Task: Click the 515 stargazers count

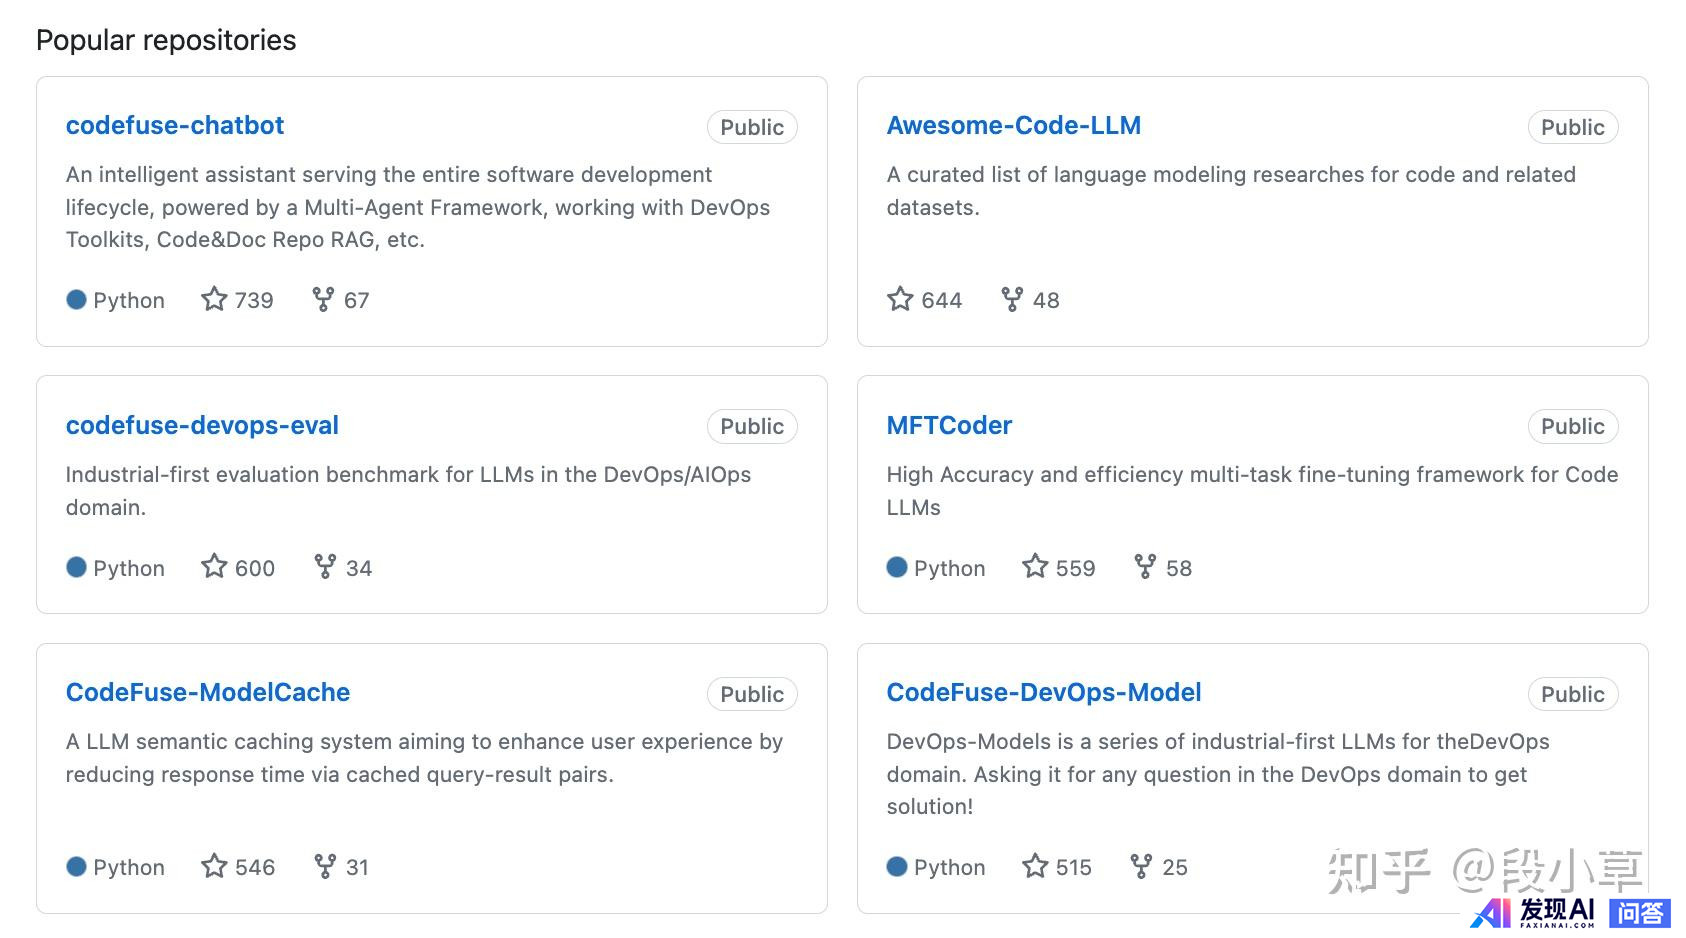Action: click(1073, 867)
